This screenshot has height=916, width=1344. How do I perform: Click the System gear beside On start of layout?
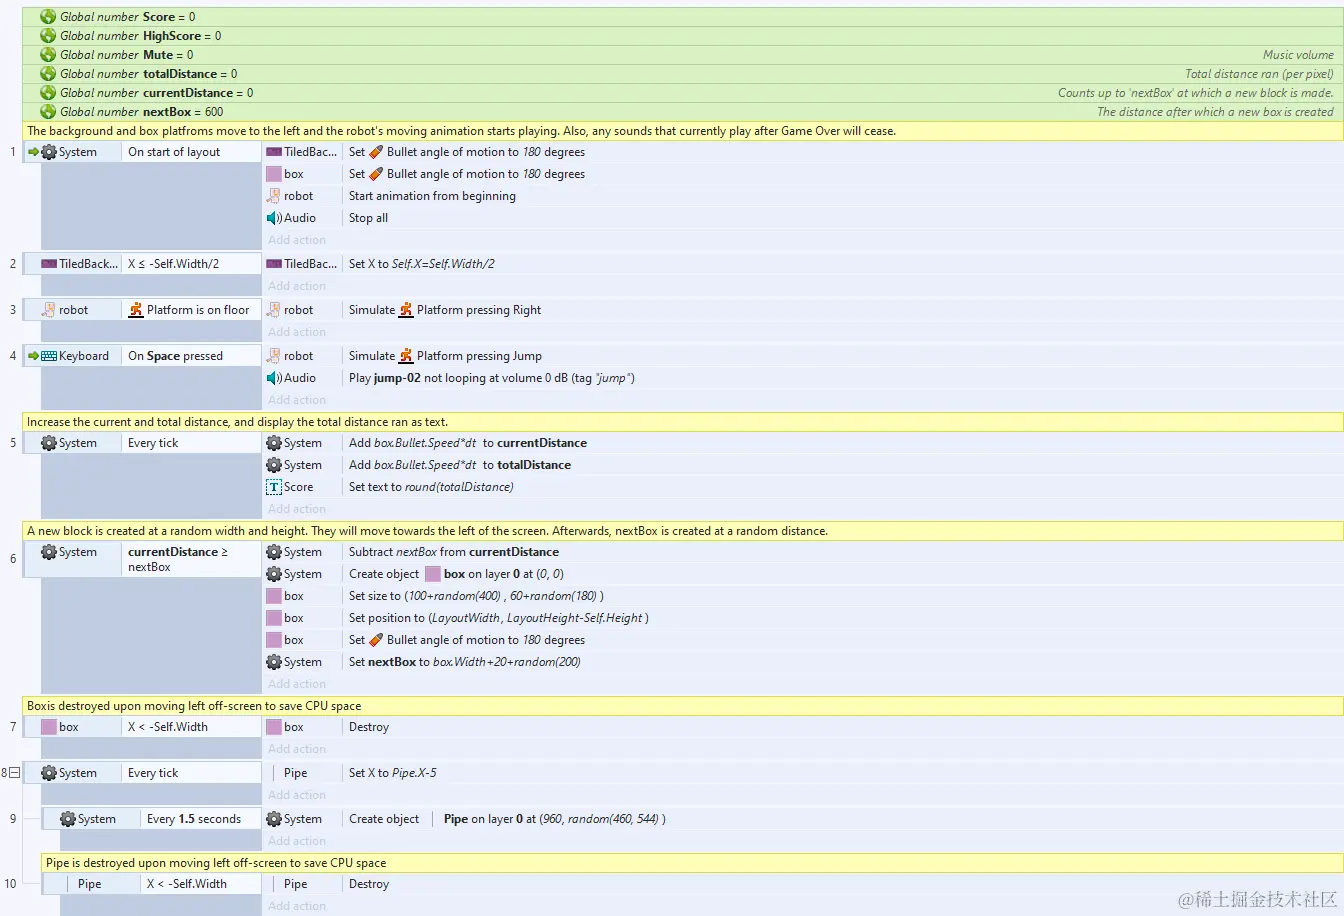tap(49, 152)
